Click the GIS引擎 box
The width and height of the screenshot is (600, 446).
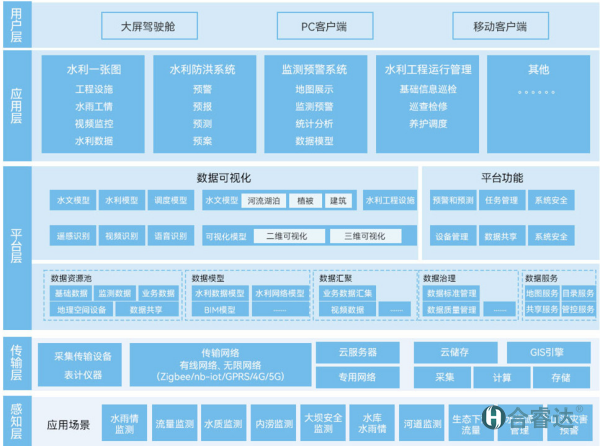(549, 353)
